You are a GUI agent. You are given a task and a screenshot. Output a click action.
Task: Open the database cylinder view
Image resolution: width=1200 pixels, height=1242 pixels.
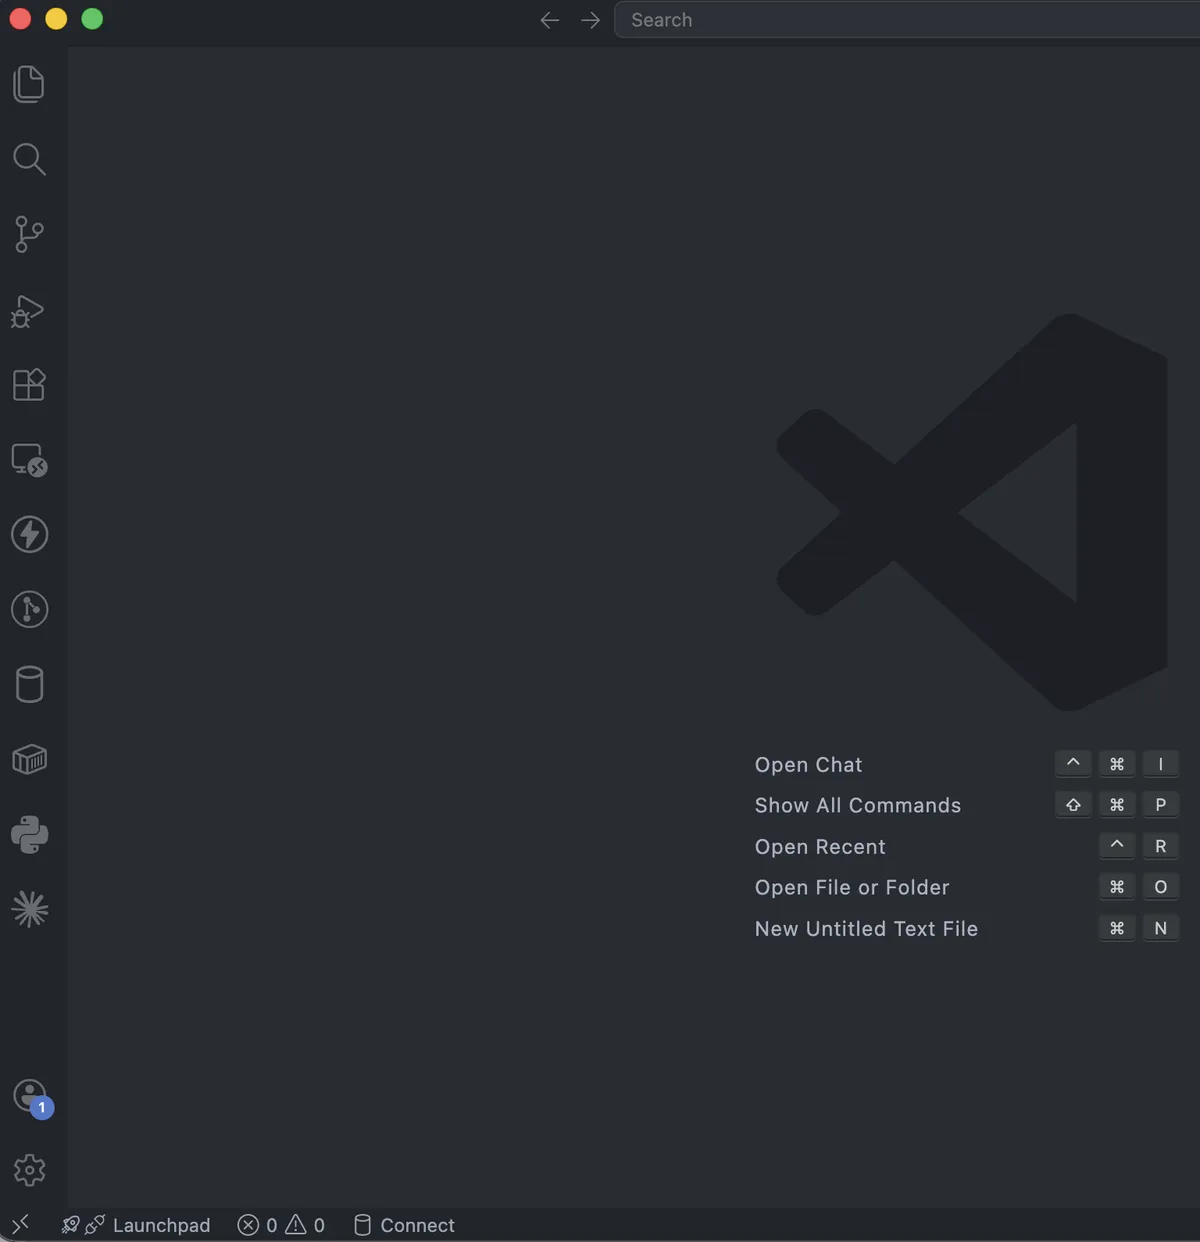pyautogui.click(x=29, y=685)
